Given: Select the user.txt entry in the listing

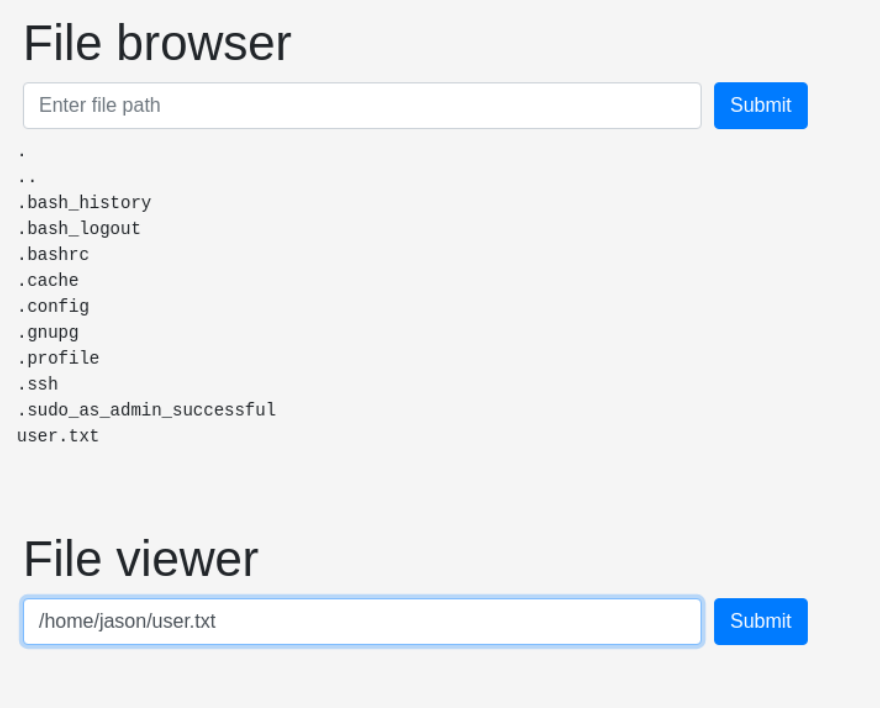Looking at the screenshot, I should pyautogui.click(x=58, y=436).
